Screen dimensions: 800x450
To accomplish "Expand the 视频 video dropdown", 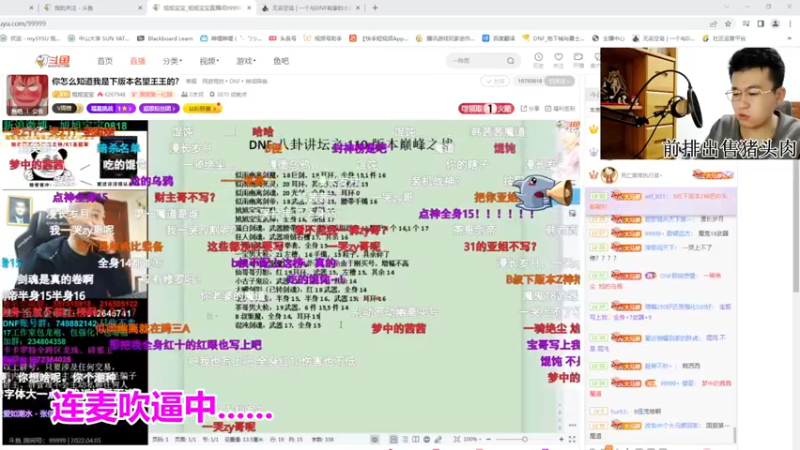I will (209, 61).
